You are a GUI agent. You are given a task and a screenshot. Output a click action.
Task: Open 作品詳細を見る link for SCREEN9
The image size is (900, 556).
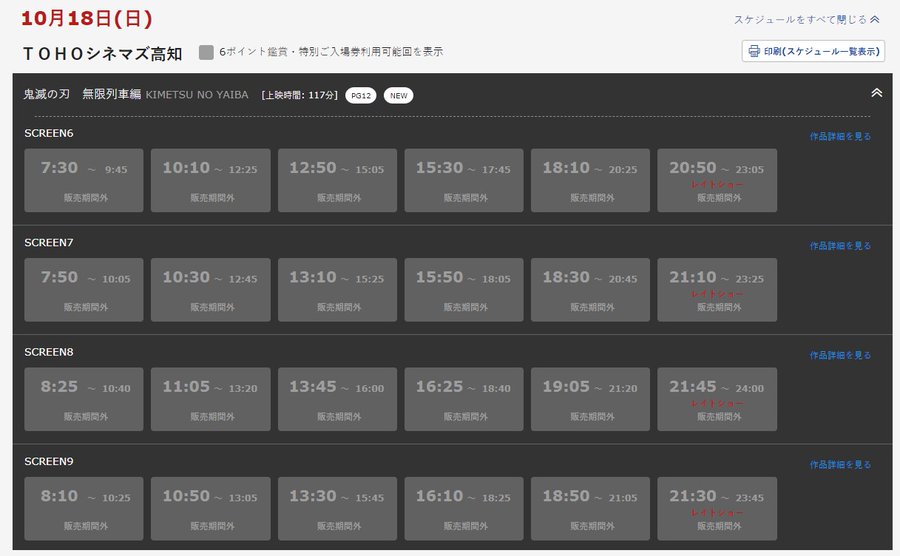tap(840, 465)
